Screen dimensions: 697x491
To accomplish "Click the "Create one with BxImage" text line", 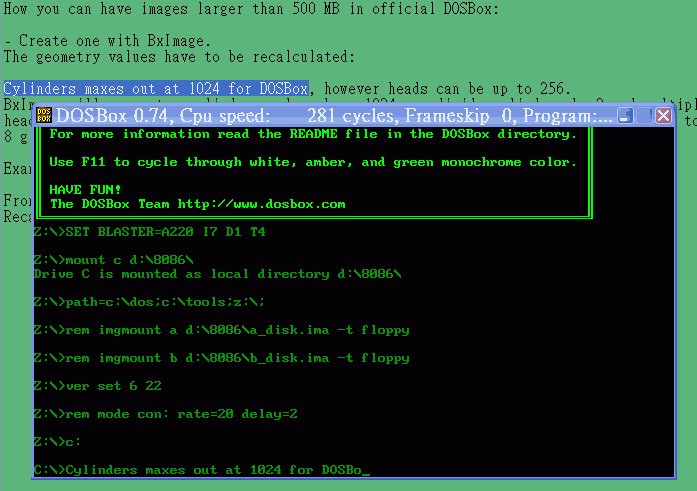I will pyautogui.click(x=107, y=41).
